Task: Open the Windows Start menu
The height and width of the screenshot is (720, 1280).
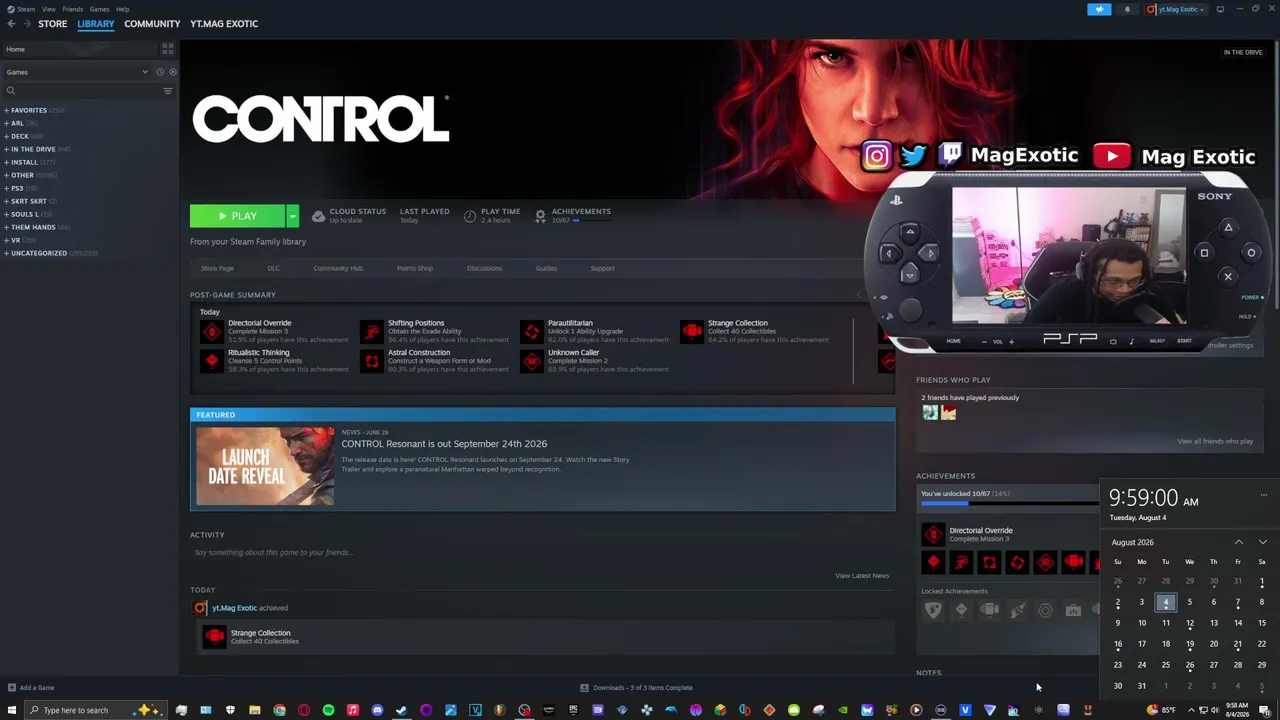Action: (x=11, y=710)
